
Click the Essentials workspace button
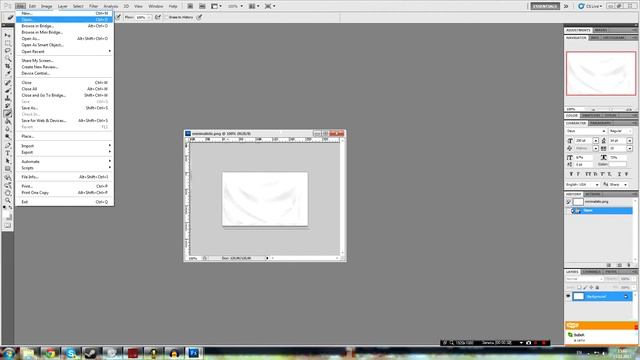coord(545,6)
